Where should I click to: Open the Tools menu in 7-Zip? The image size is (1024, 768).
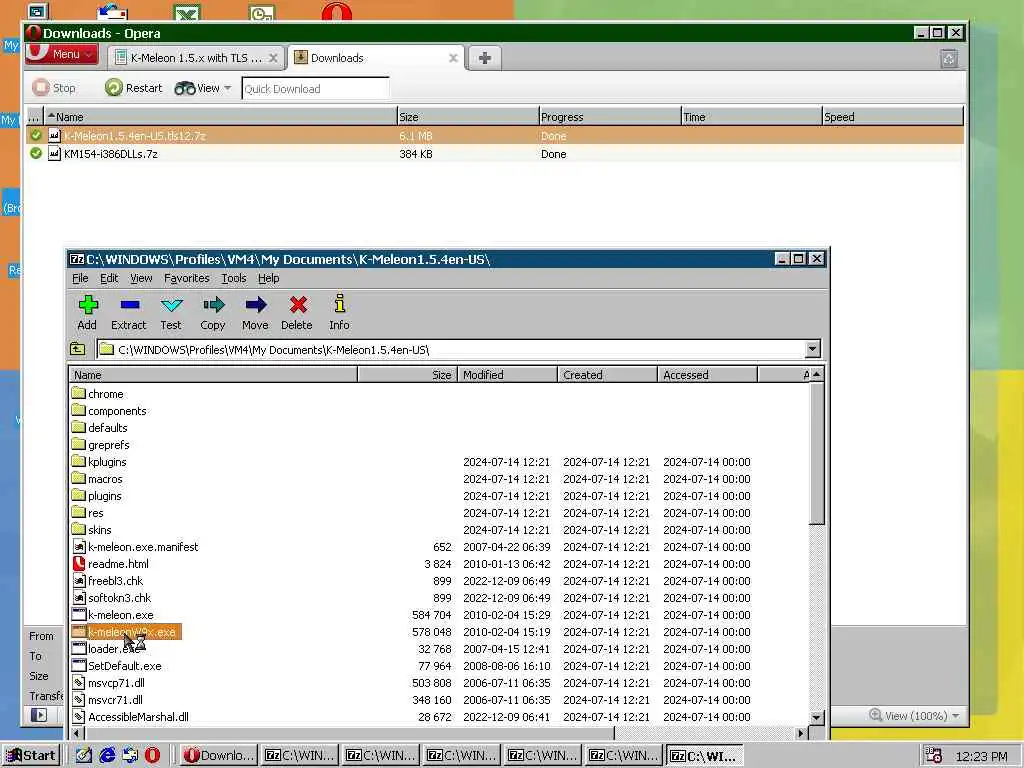tap(234, 278)
